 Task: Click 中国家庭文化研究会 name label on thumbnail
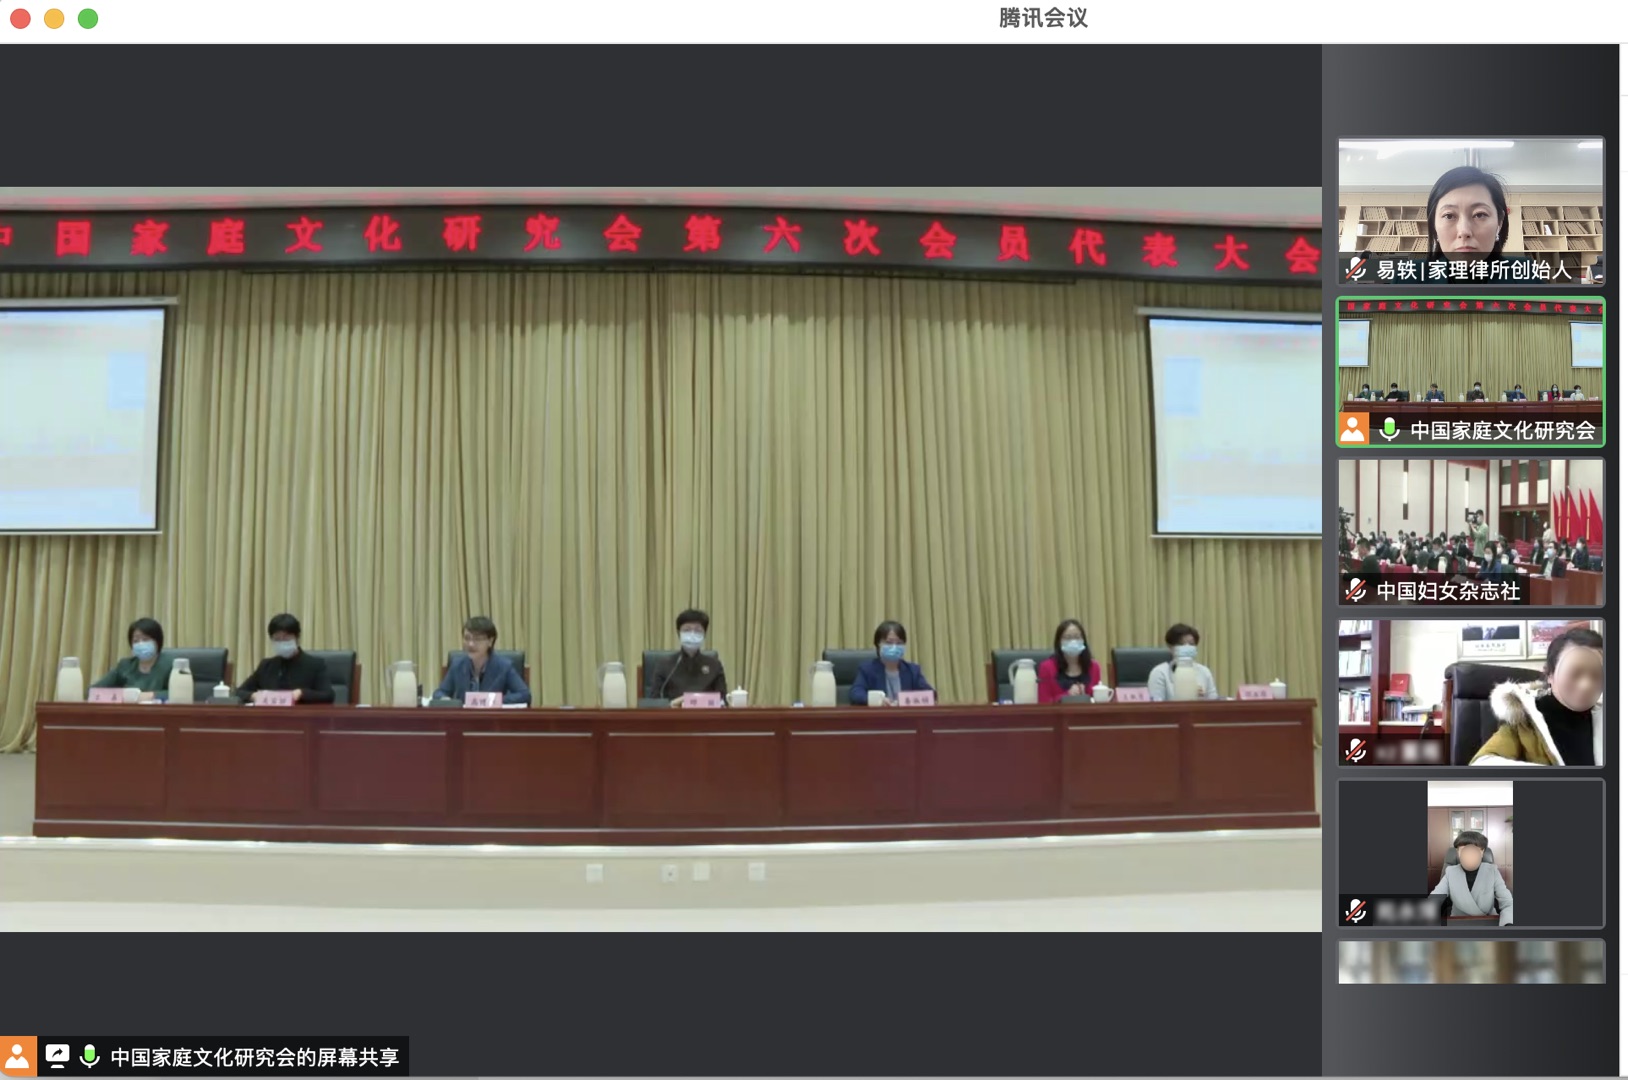point(1502,430)
